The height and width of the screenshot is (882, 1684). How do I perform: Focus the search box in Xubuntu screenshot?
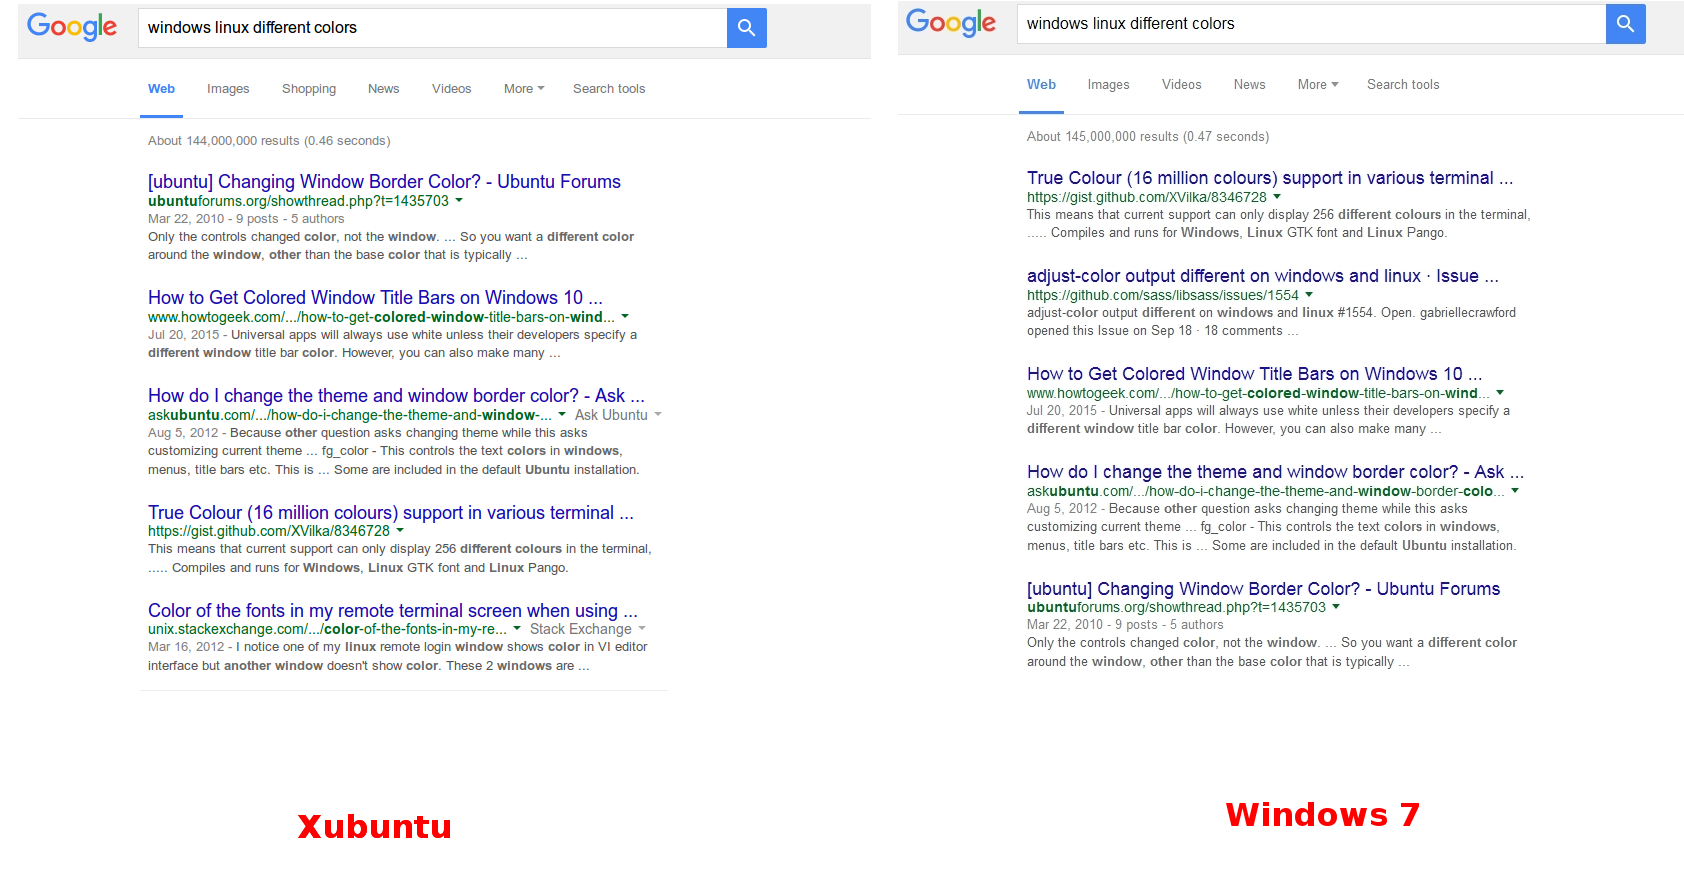point(432,28)
